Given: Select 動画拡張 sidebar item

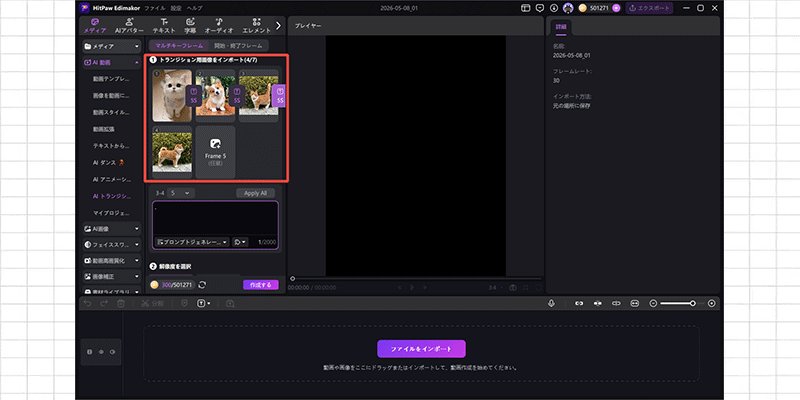Looking at the screenshot, I should point(104,129).
